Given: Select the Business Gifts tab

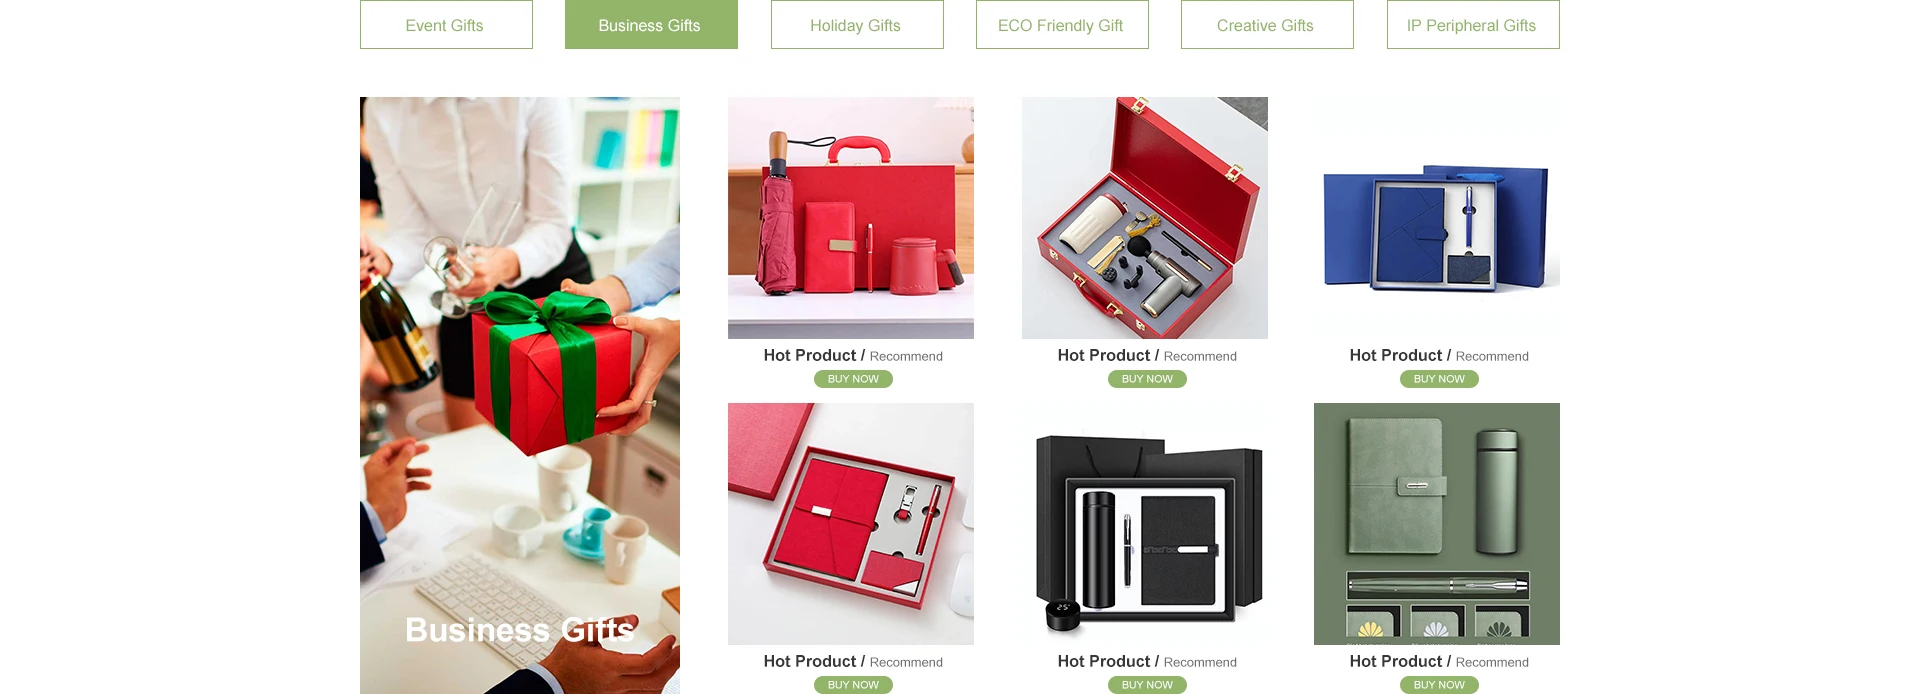Looking at the screenshot, I should tap(651, 25).
